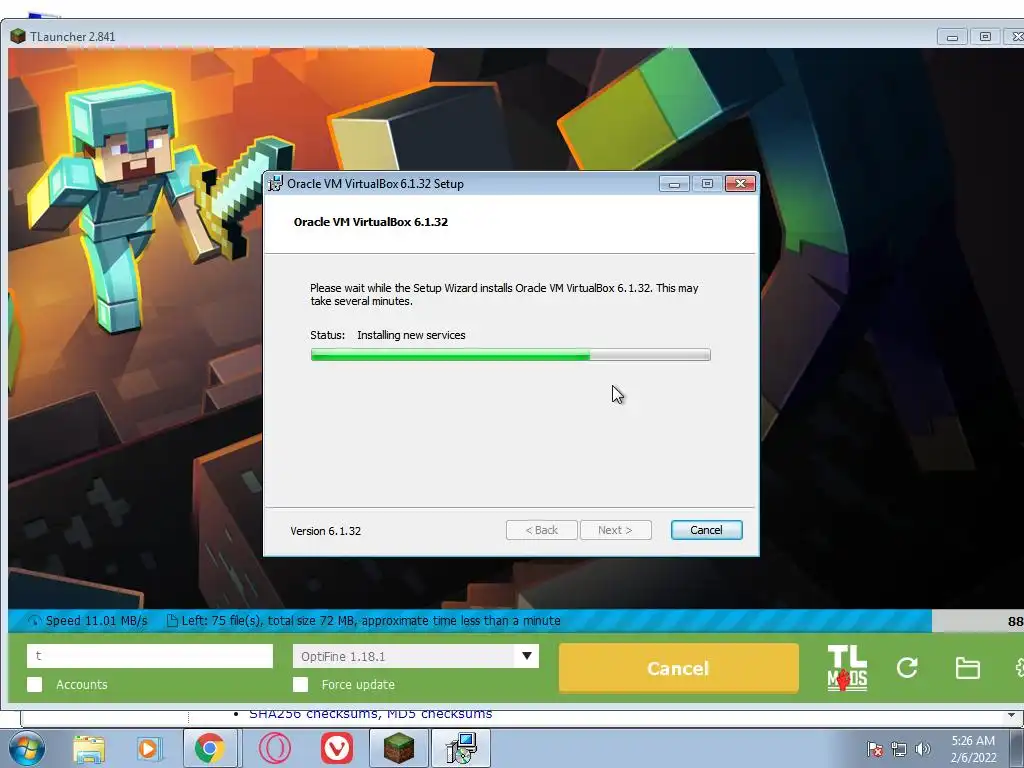This screenshot has height=768, width=1024.
Task: Click the Version 6.1.32 label in setup dialog
Action: click(x=325, y=531)
